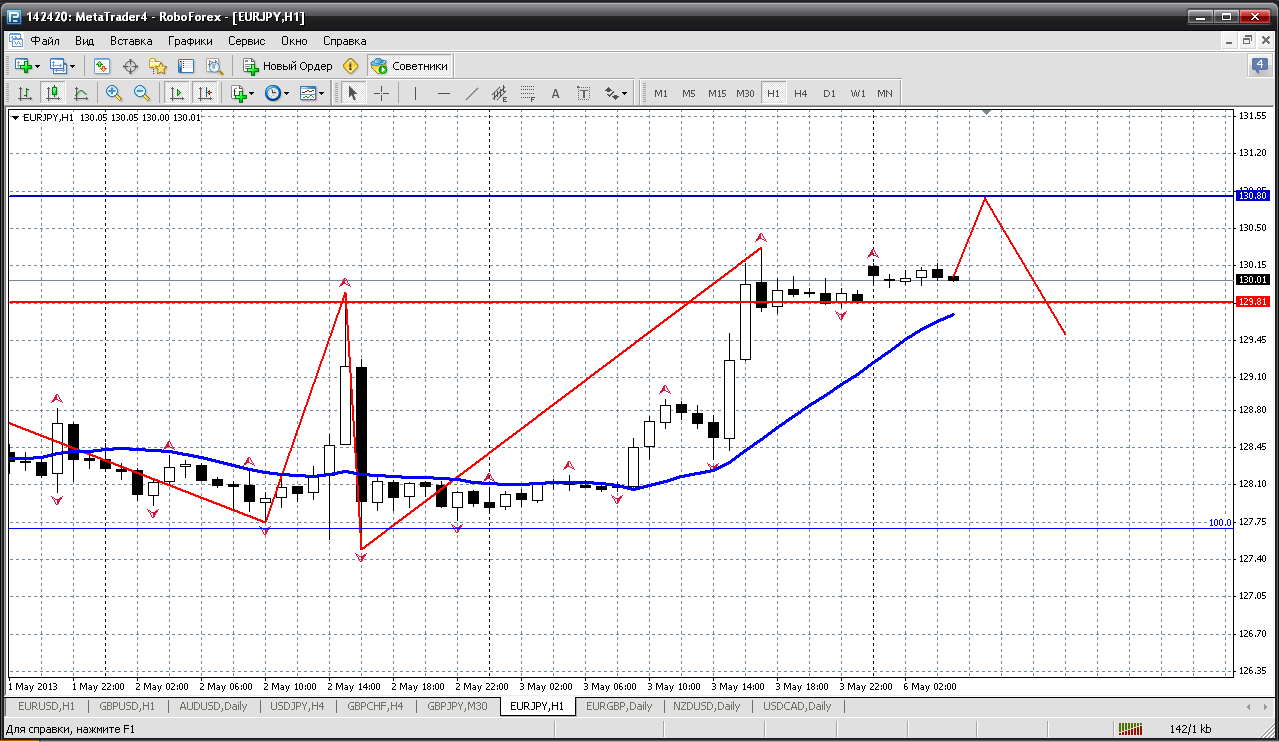Set timeframe to W1
The height and width of the screenshot is (742, 1279).
(x=858, y=93)
